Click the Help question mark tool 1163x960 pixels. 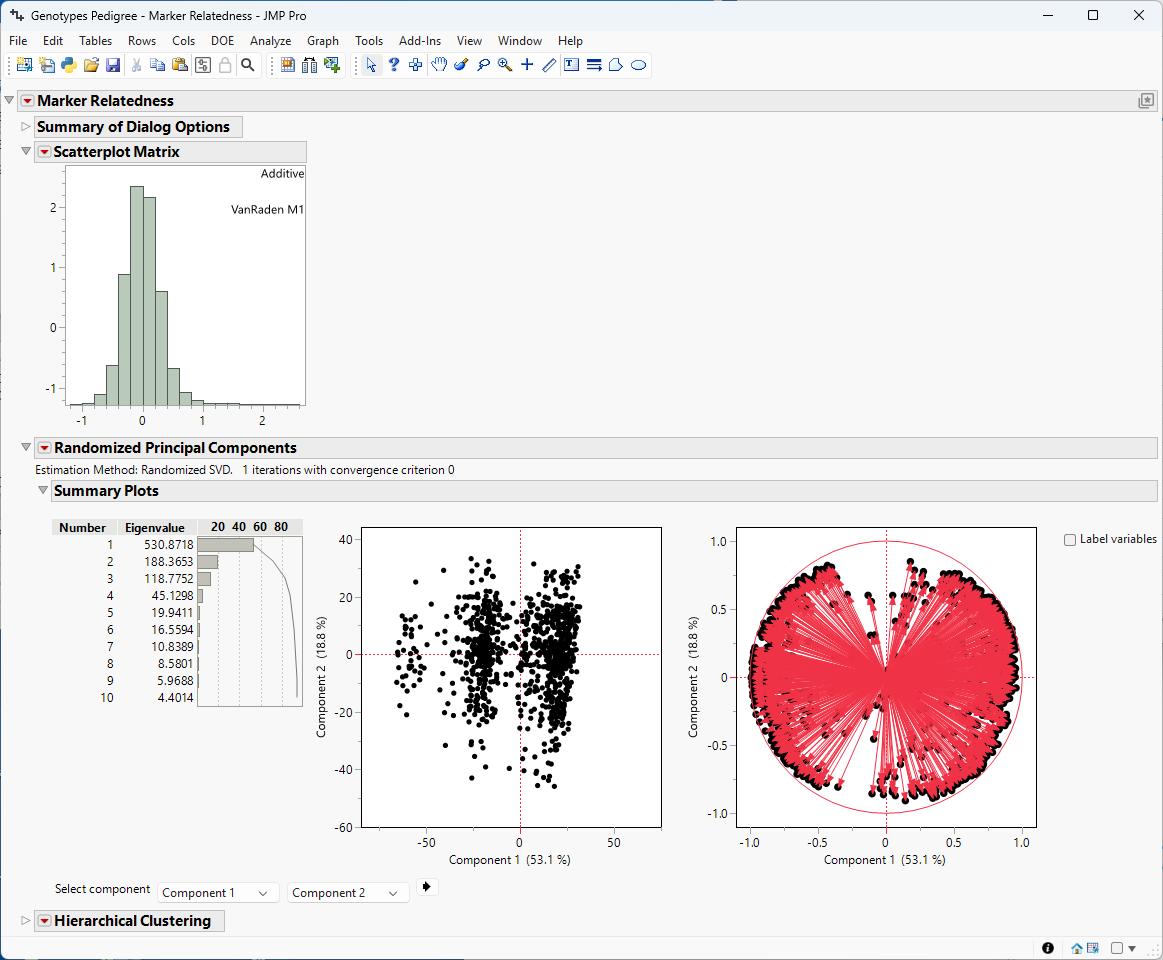(394, 65)
